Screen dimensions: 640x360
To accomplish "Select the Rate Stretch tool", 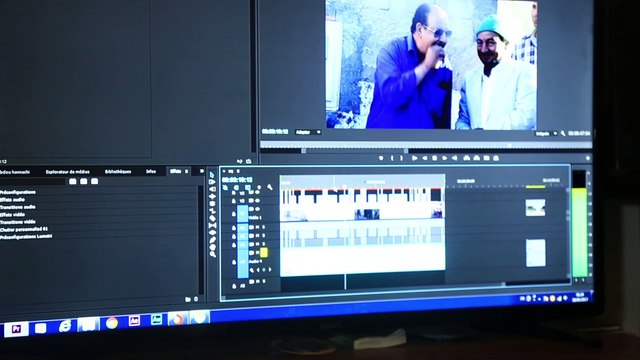I will 212,211.
